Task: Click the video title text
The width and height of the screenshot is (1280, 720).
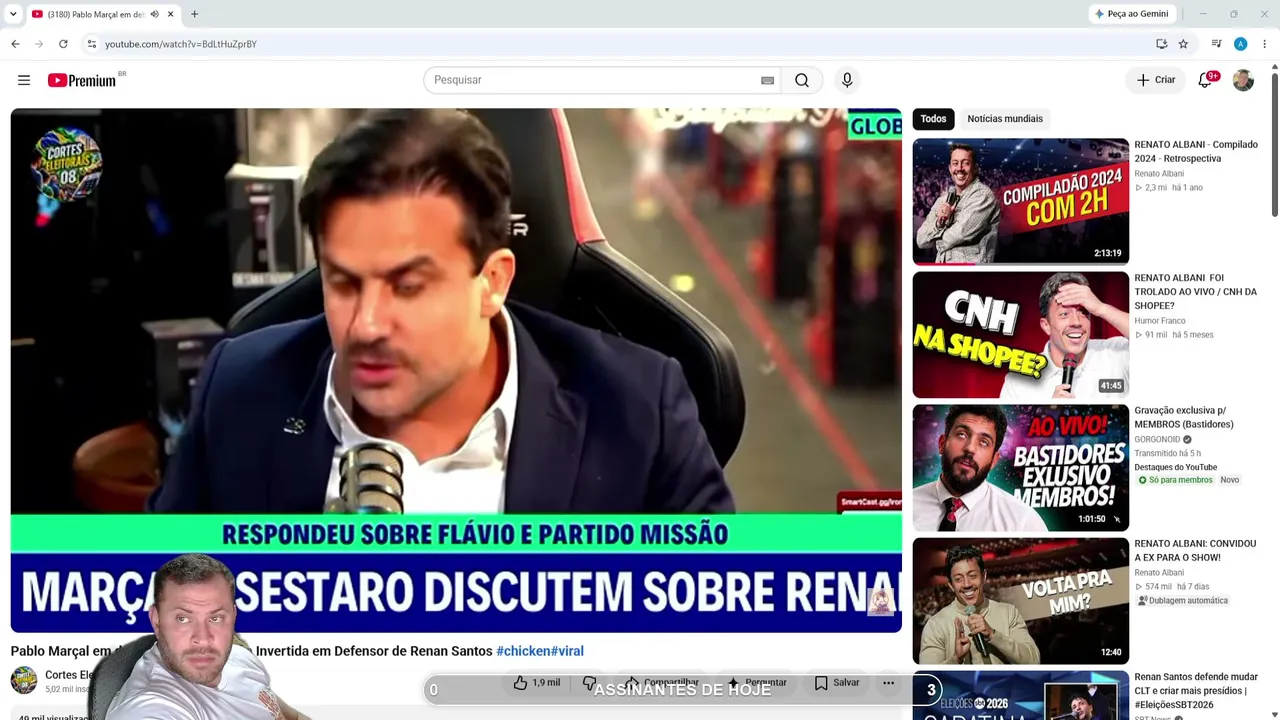Action: [297, 651]
